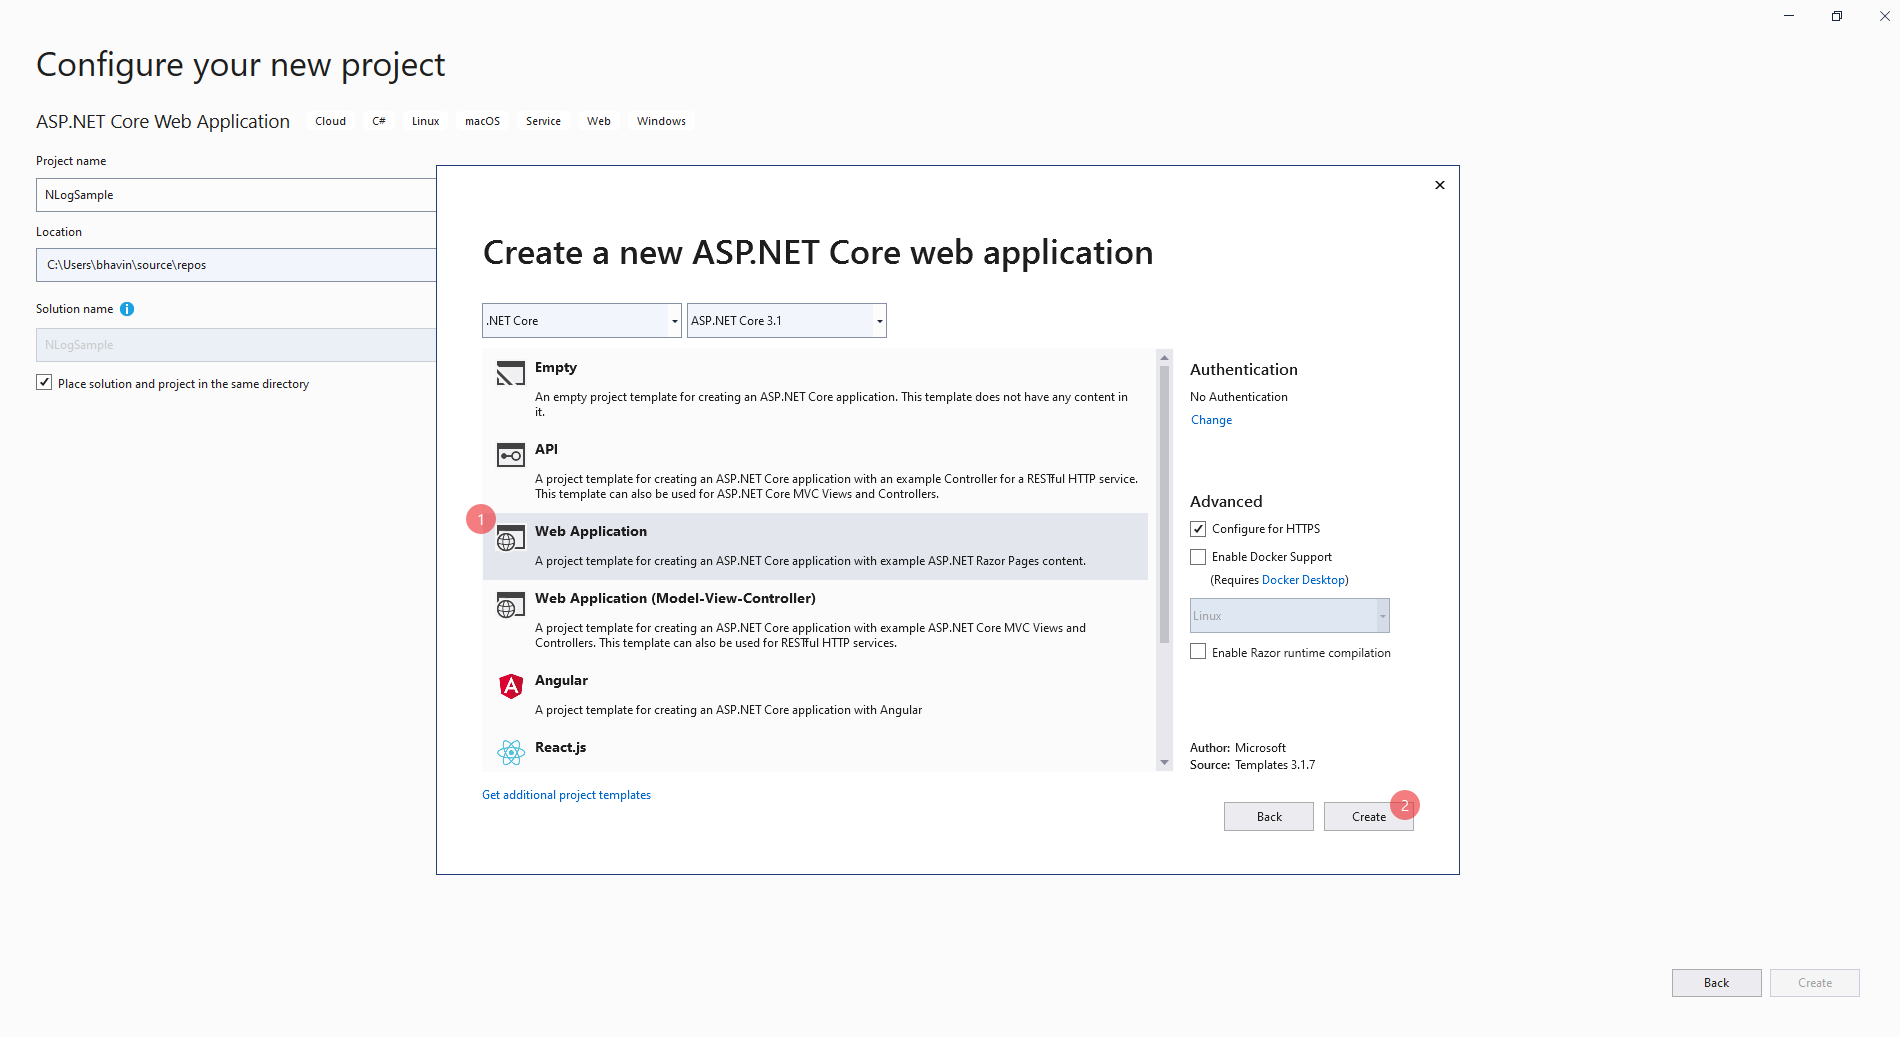
Task: Select the Empty template title
Action: click(x=556, y=367)
